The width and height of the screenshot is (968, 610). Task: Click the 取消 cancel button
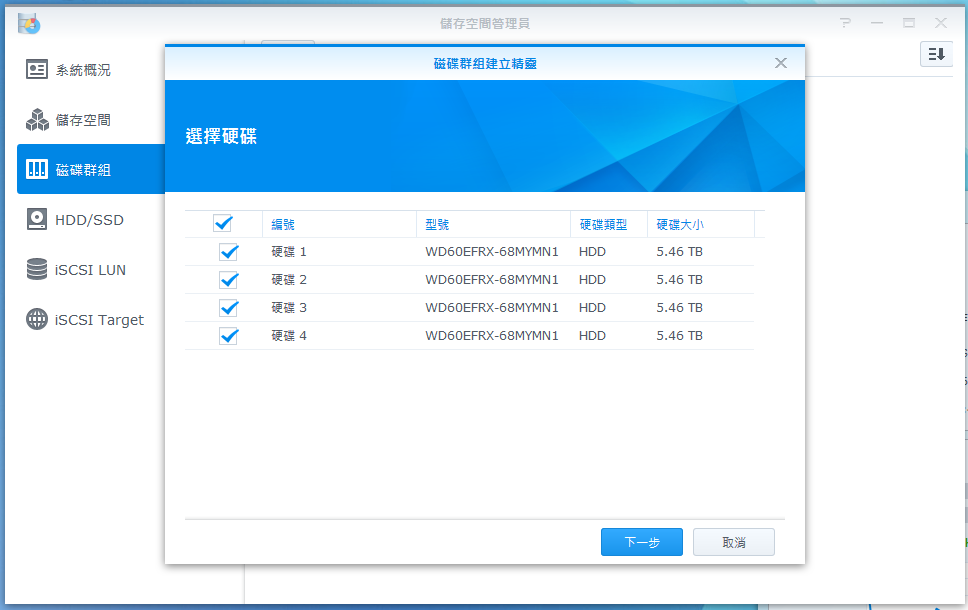733,542
